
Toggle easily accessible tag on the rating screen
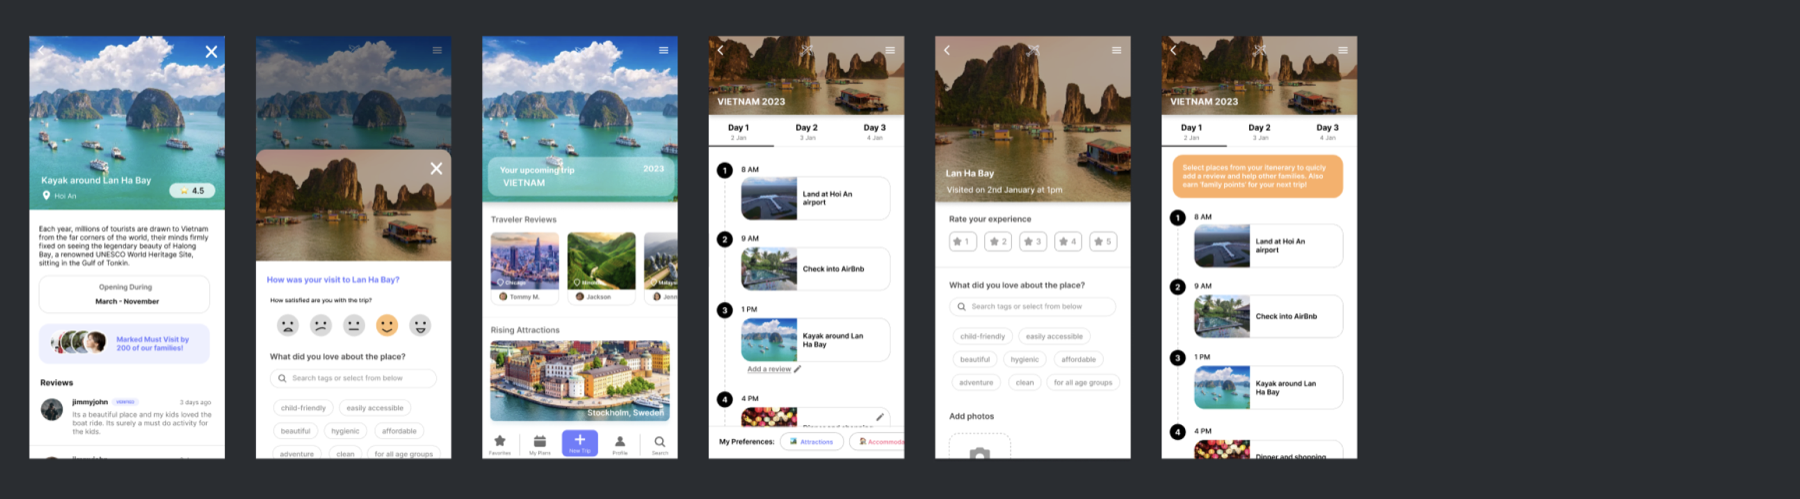[1054, 336]
